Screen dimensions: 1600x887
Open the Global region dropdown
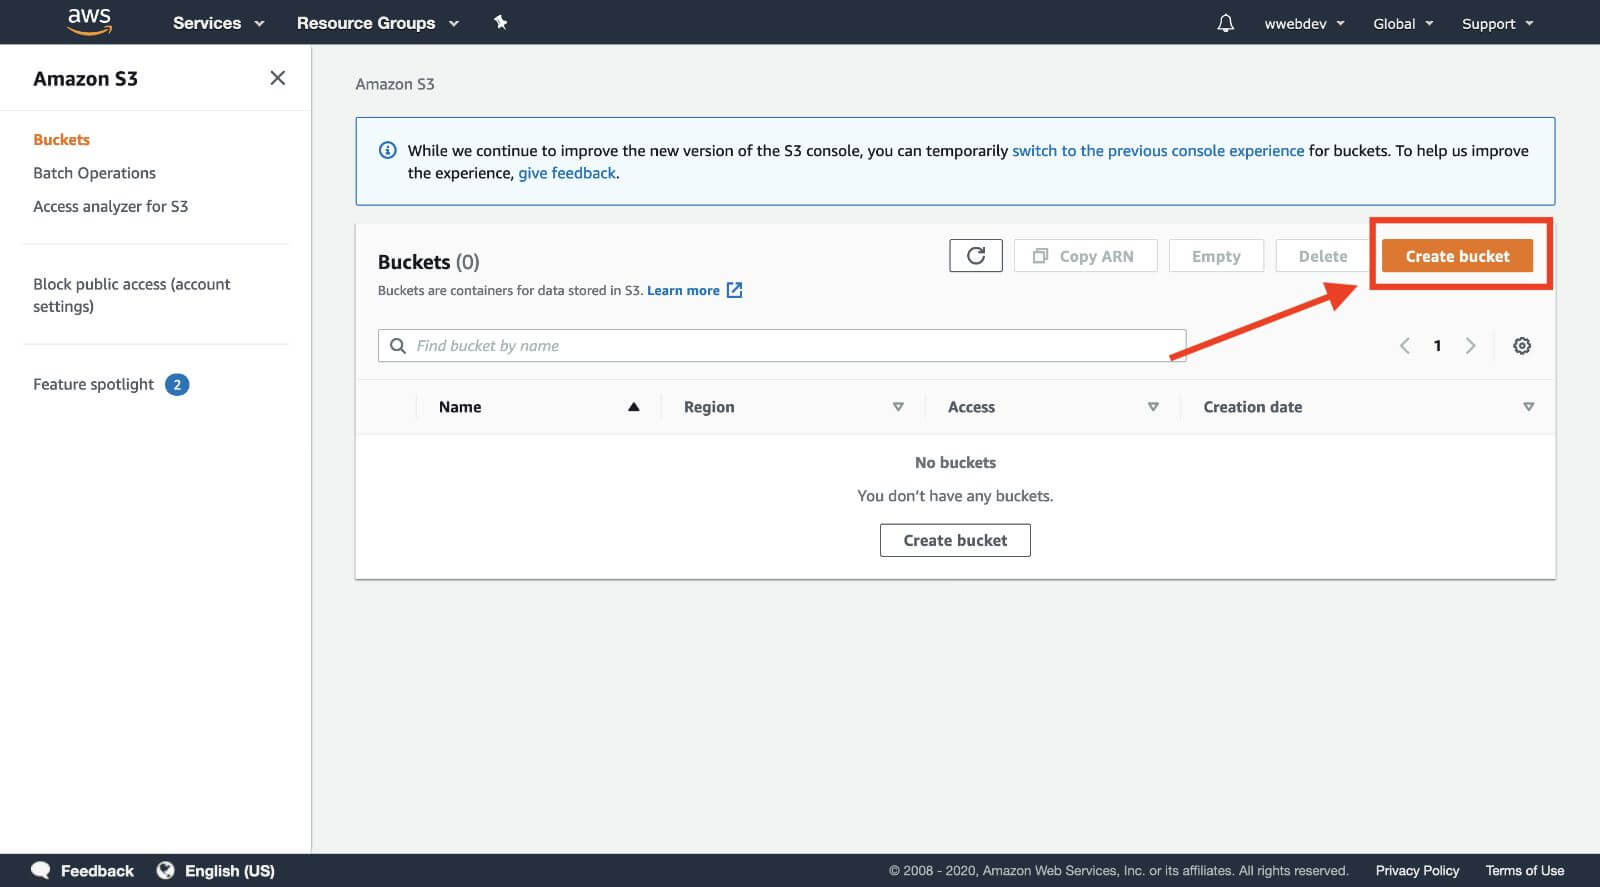pos(1403,24)
